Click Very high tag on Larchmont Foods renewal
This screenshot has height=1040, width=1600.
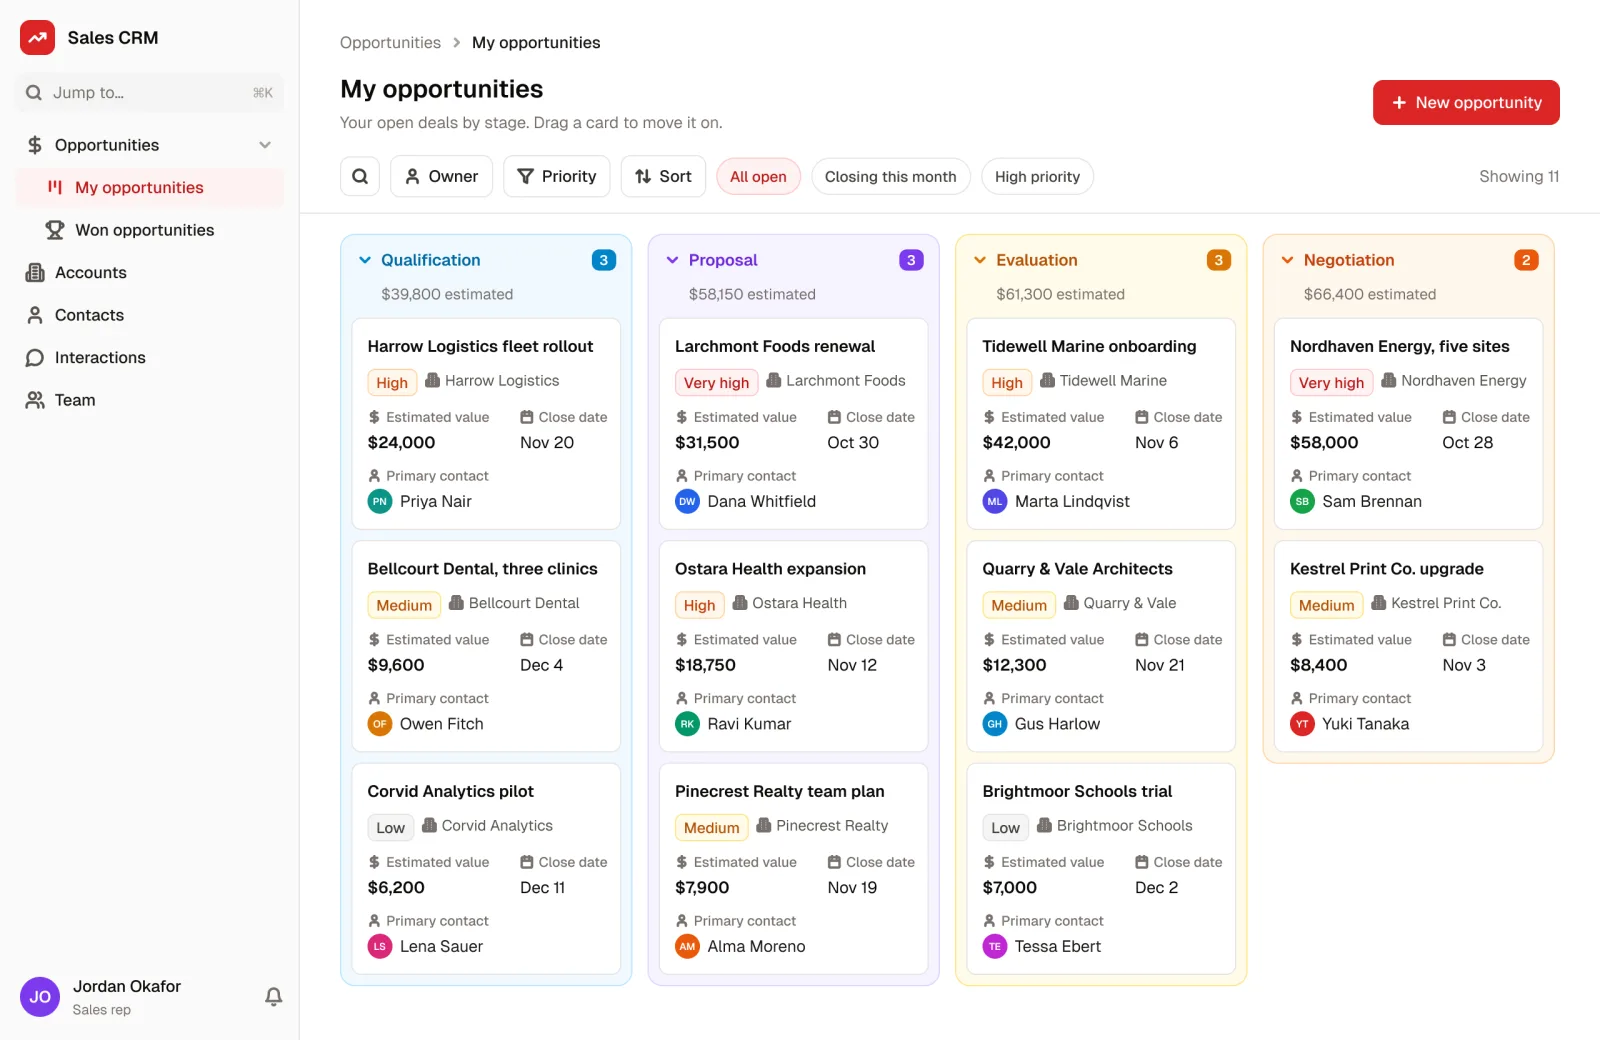click(x=716, y=382)
